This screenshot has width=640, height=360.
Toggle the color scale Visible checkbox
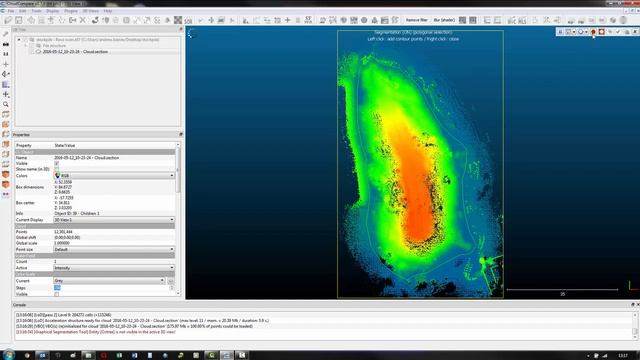point(57,294)
